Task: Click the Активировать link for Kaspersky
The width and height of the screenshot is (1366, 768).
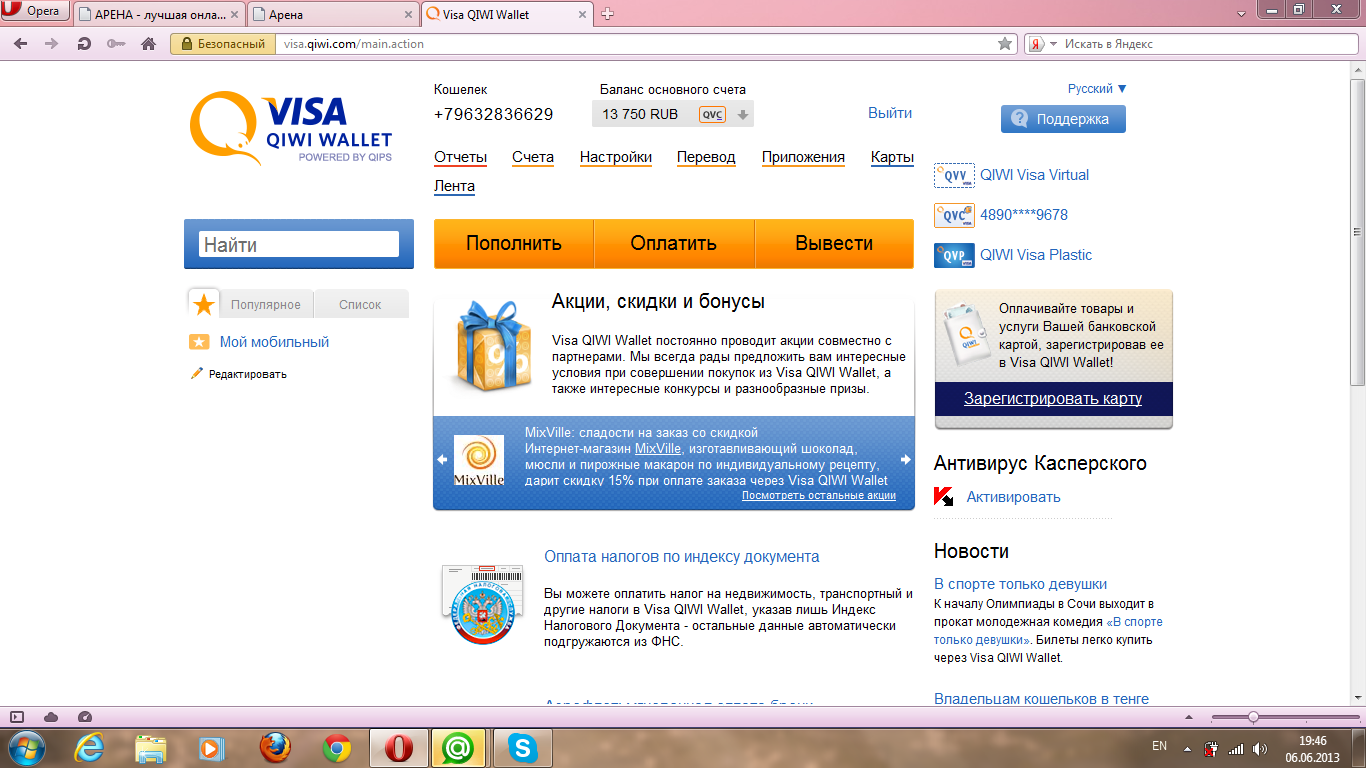Action: (1013, 497)
